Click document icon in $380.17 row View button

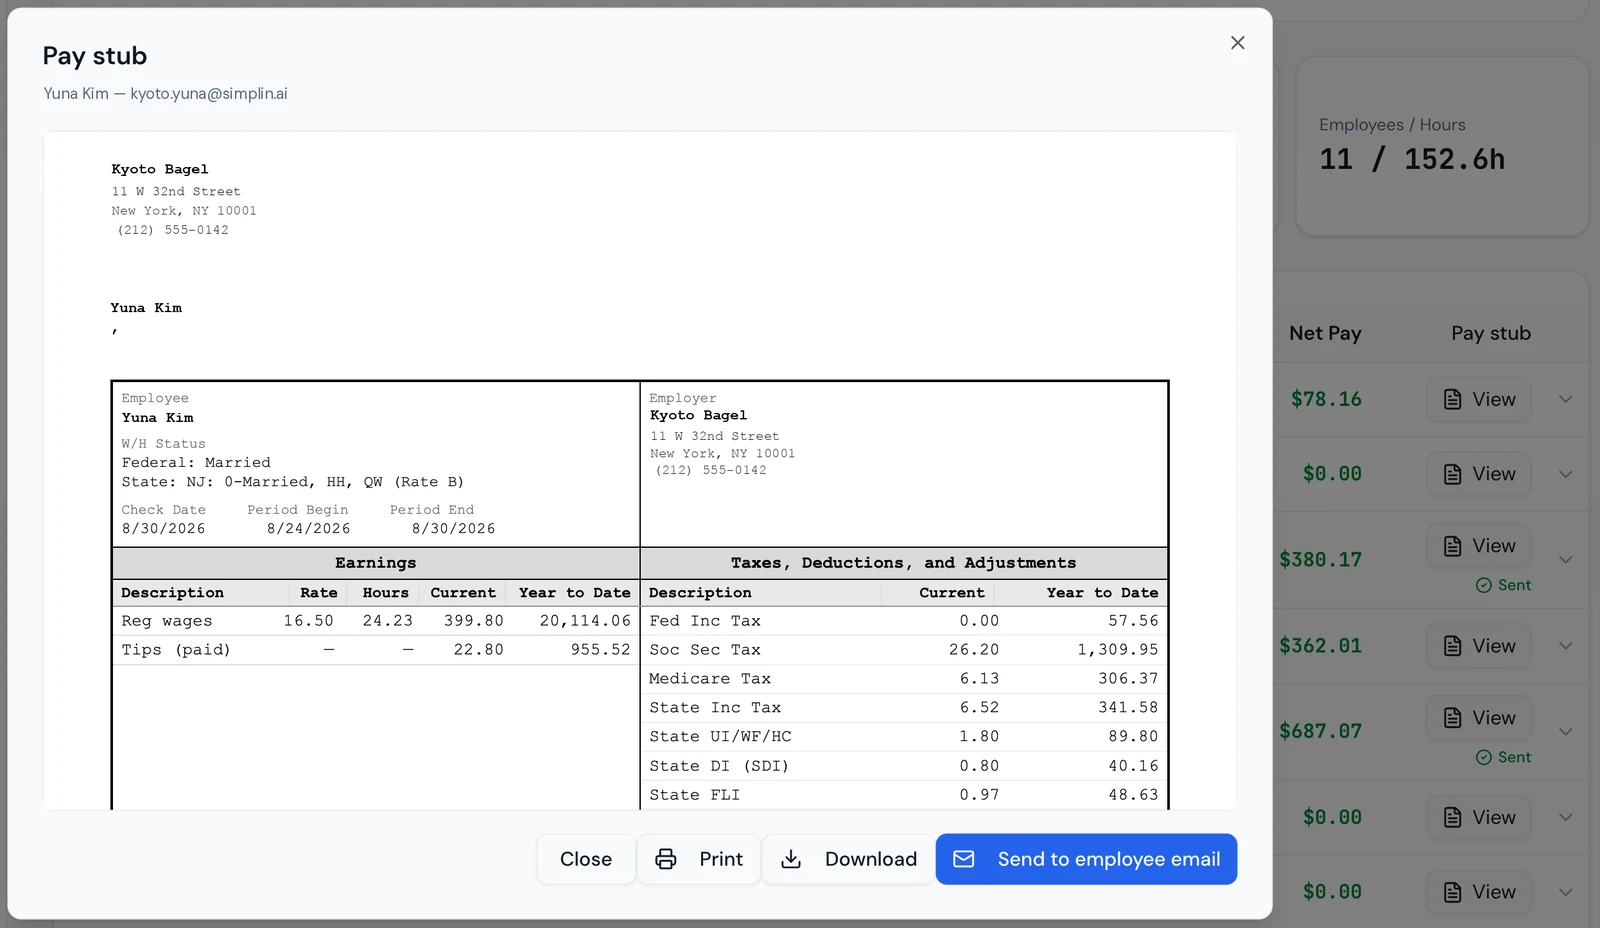[x=1453, y=546]
